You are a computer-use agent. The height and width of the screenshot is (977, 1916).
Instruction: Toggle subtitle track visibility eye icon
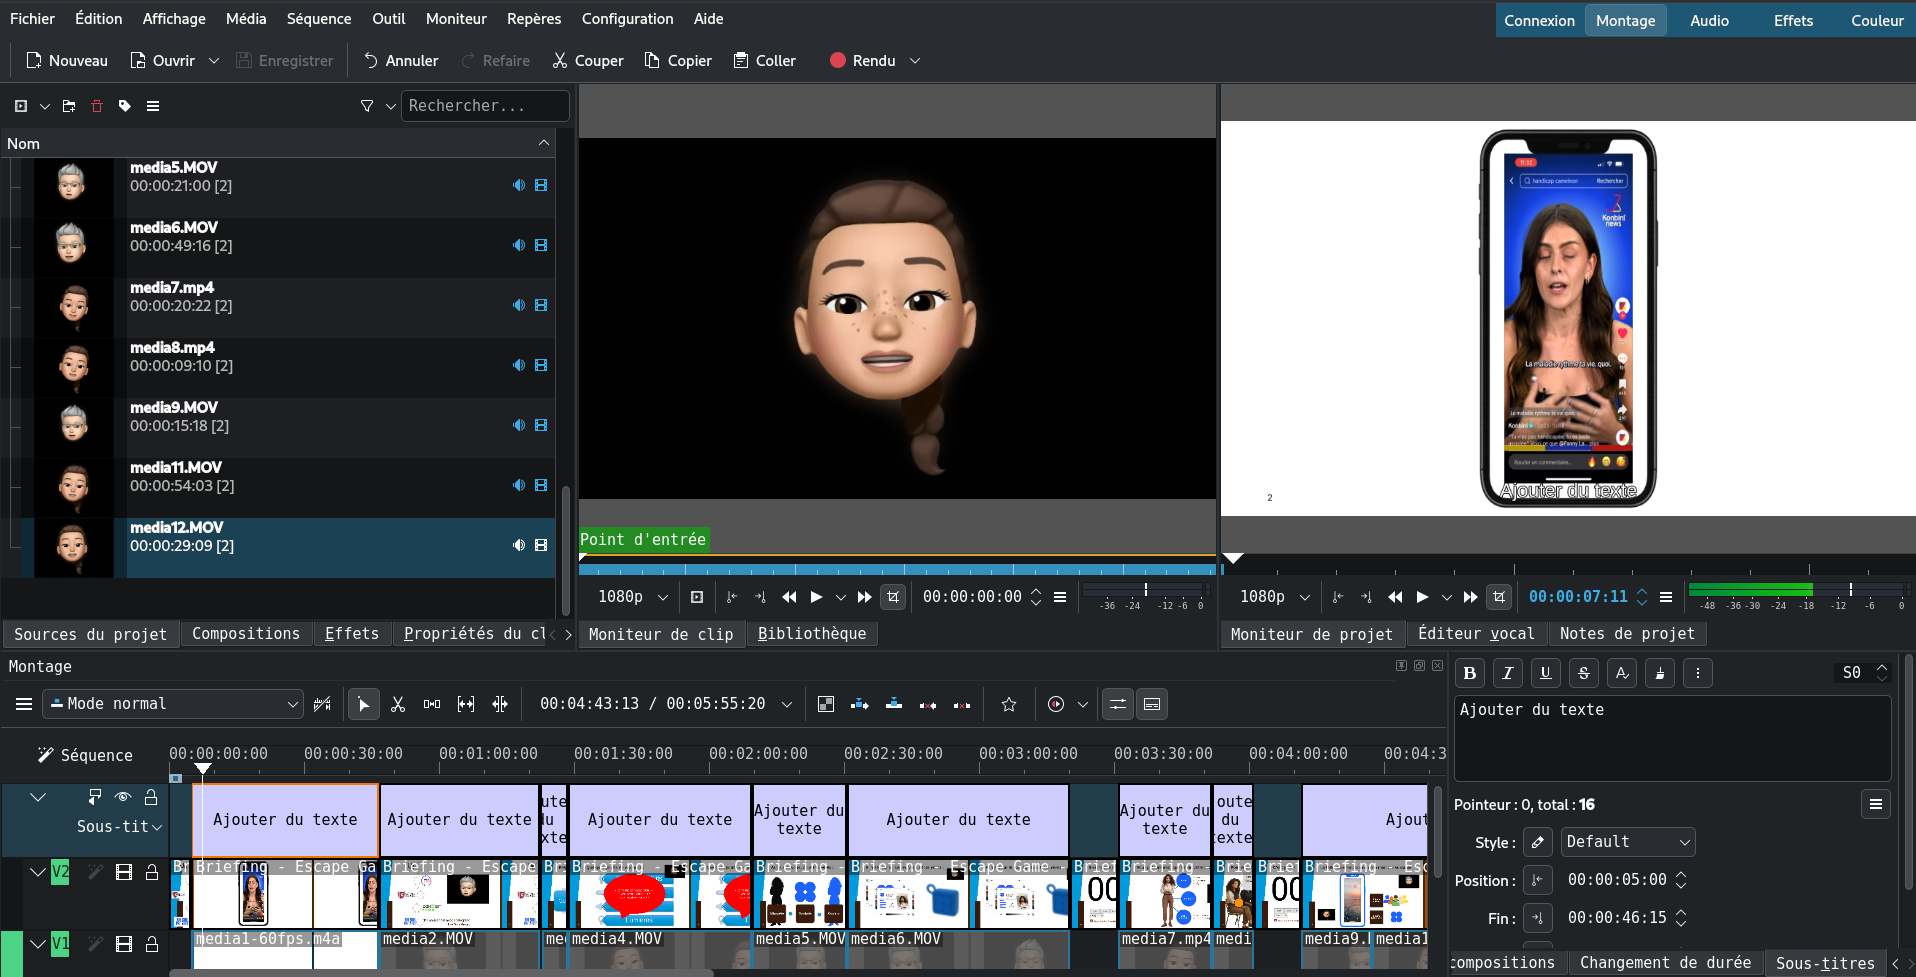click(123, 797)
